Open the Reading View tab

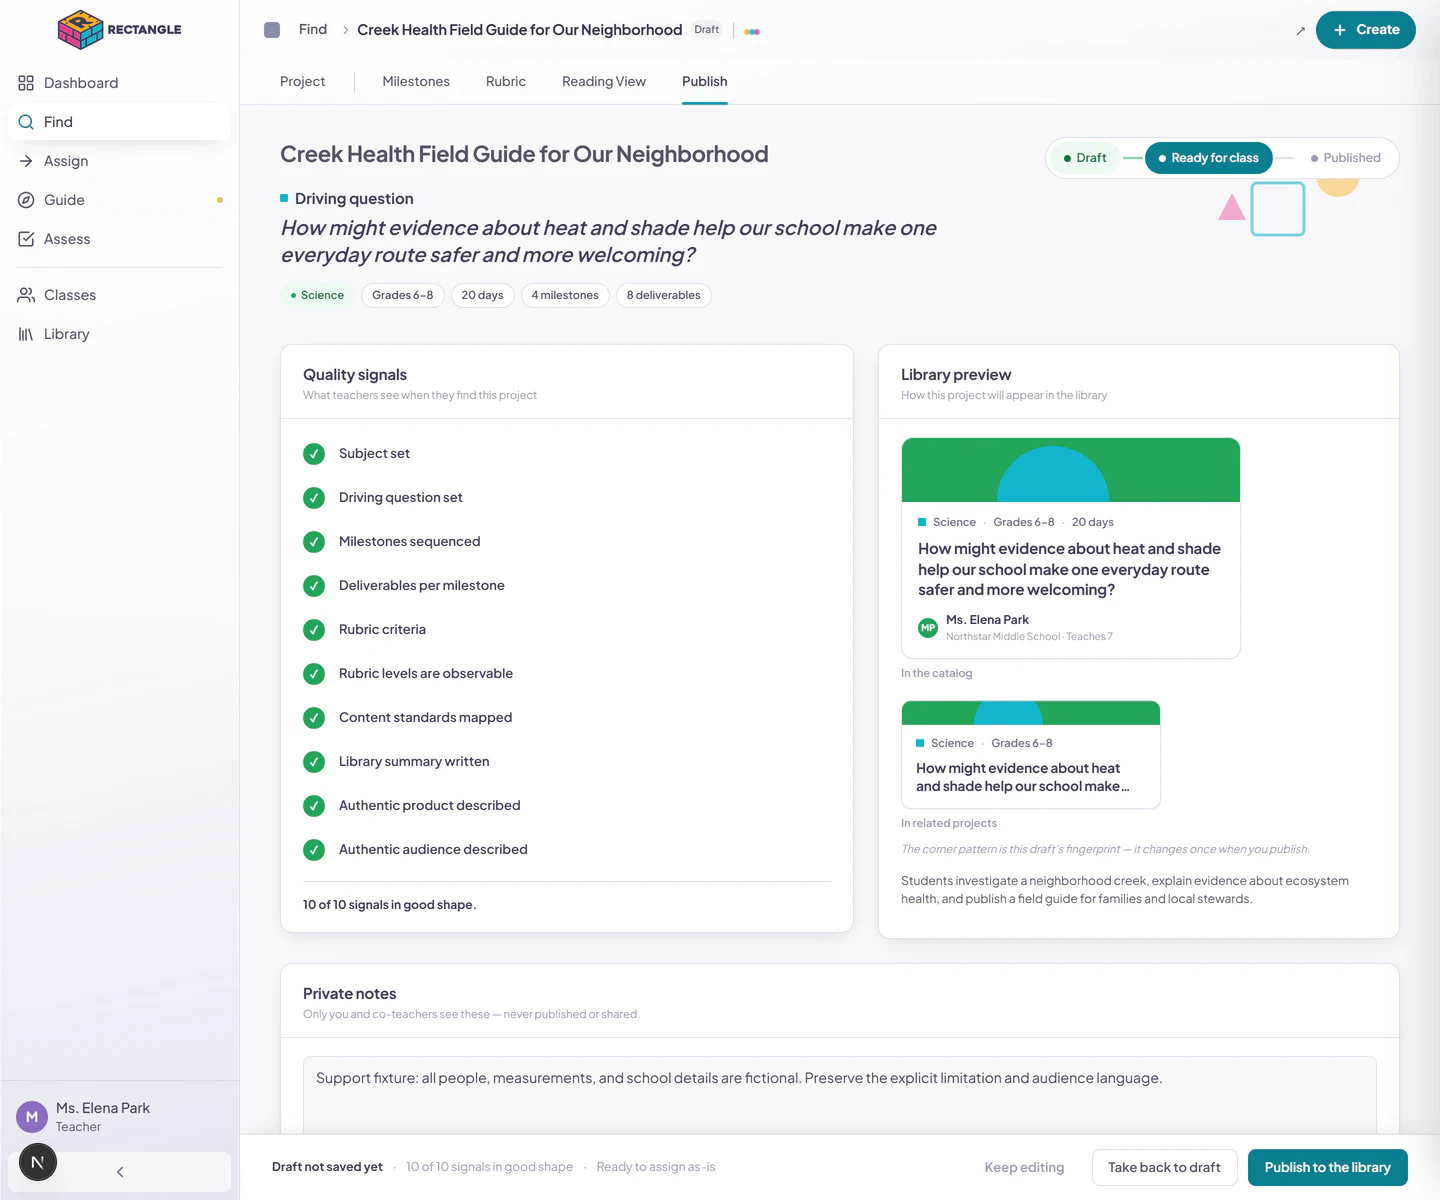pyautogui.click(x=604, y=82)
